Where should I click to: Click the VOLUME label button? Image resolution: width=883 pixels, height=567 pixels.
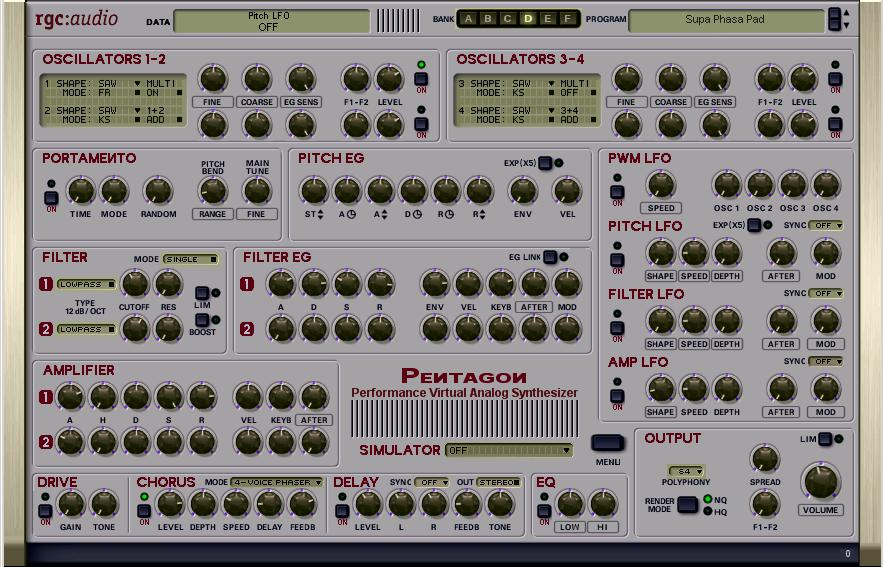[x=820, y=510]
